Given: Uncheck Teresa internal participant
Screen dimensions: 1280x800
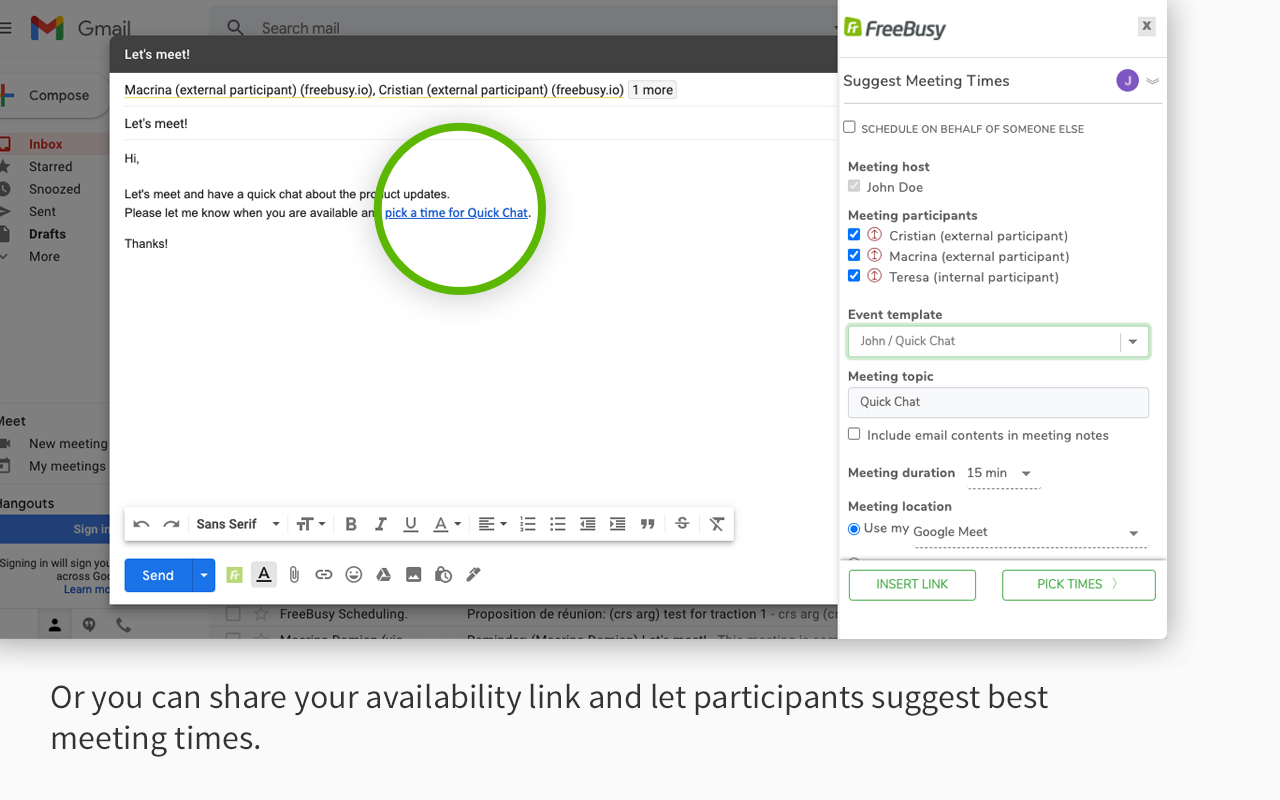Looking at the screenshot, I should (854, 276).
